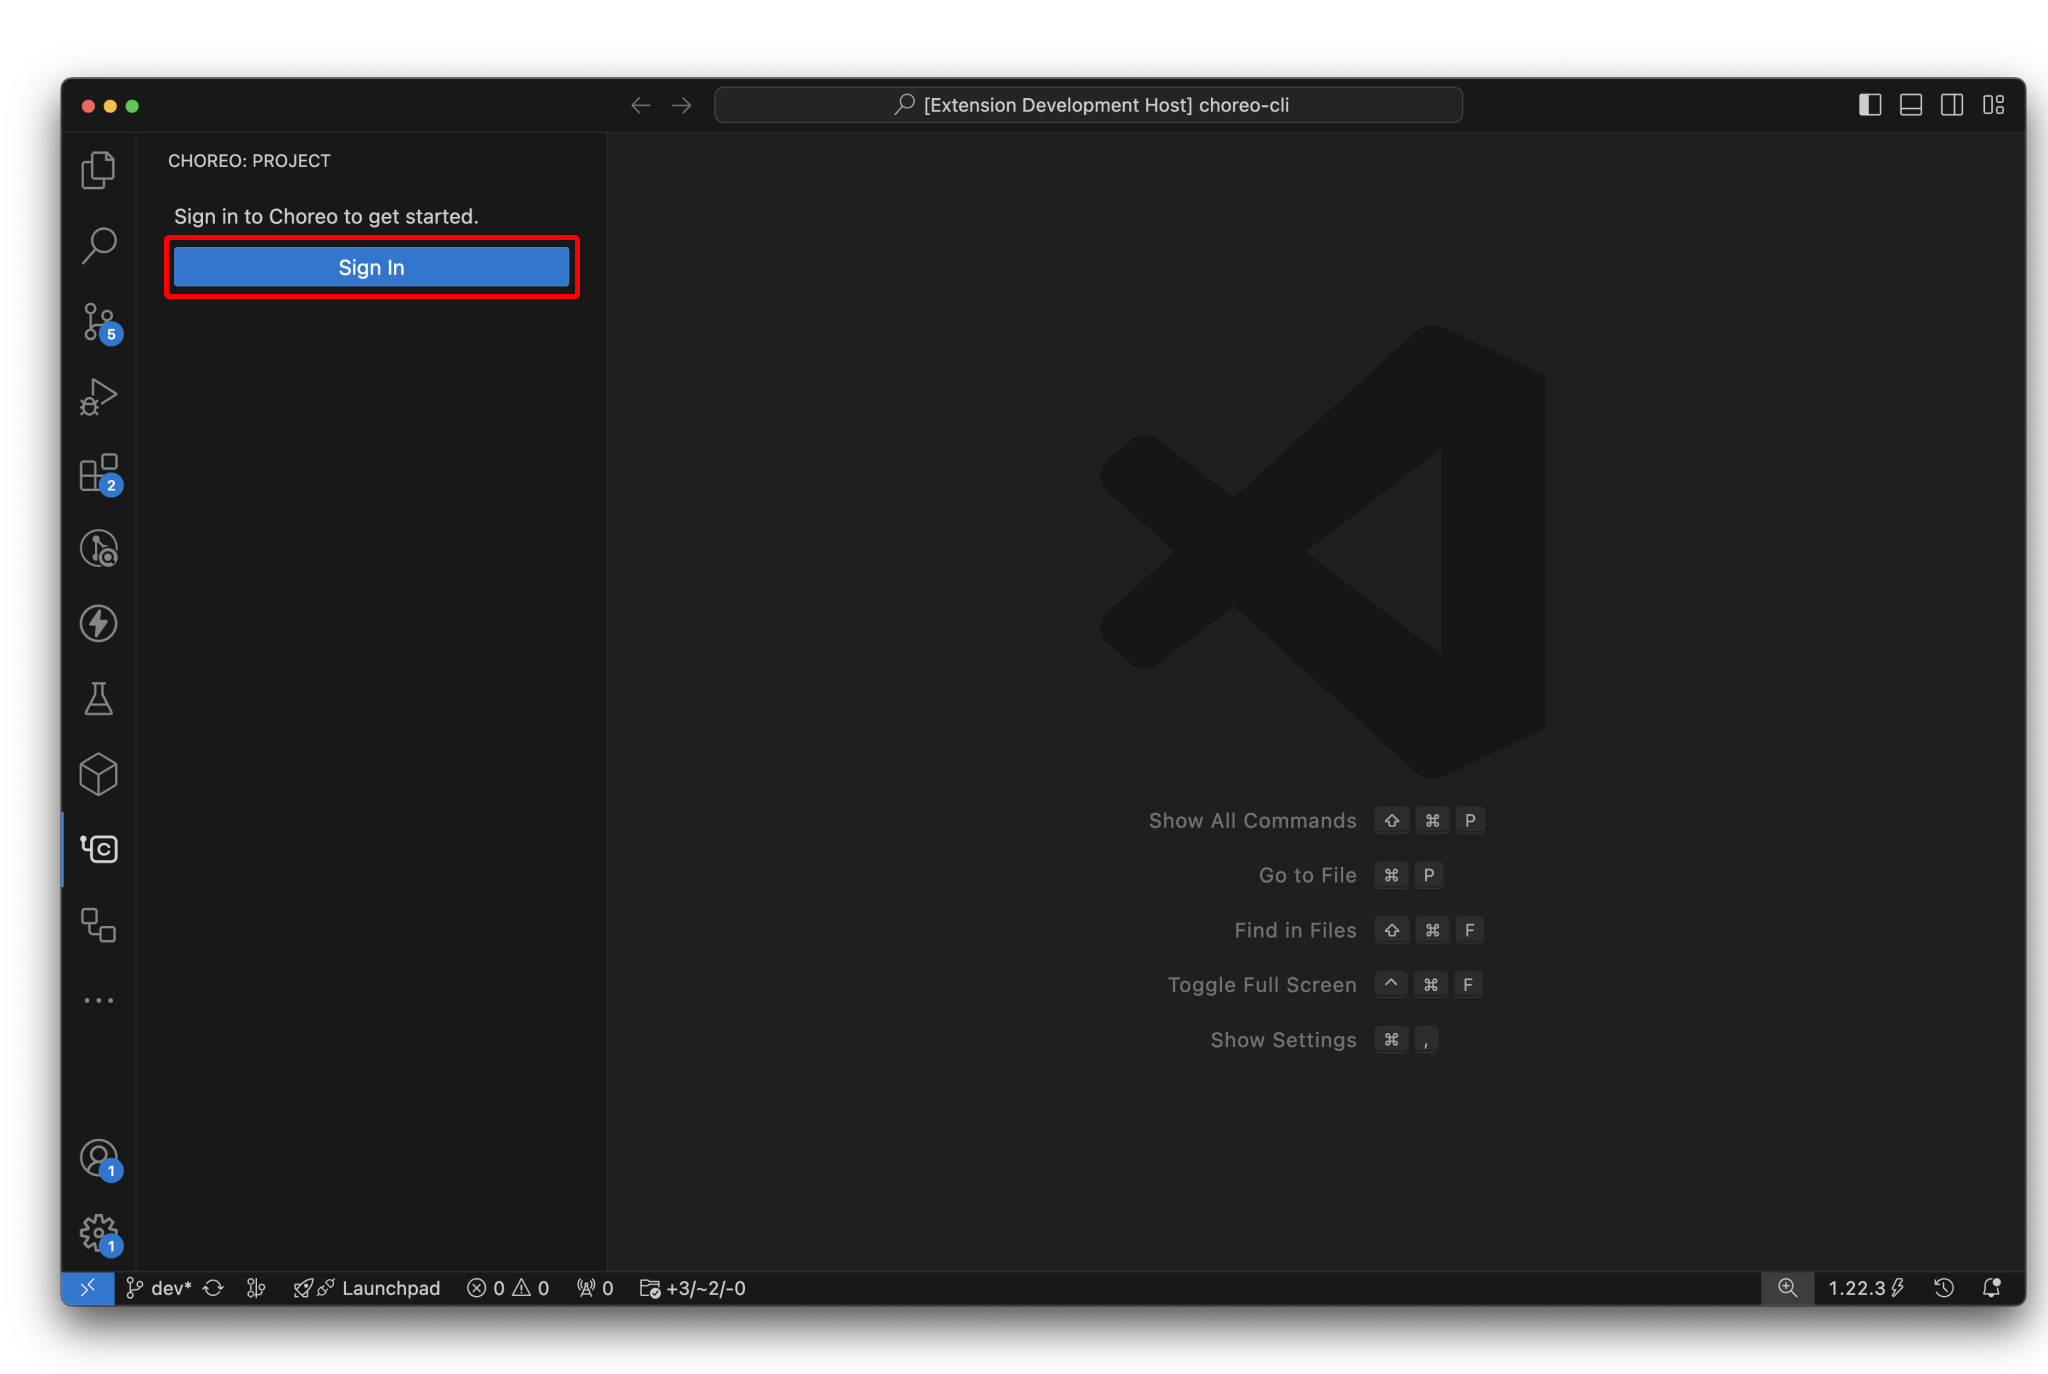Open forwarded ports indicator showing 0
Viewport: 2048px width, 1374px height.
595,1288
